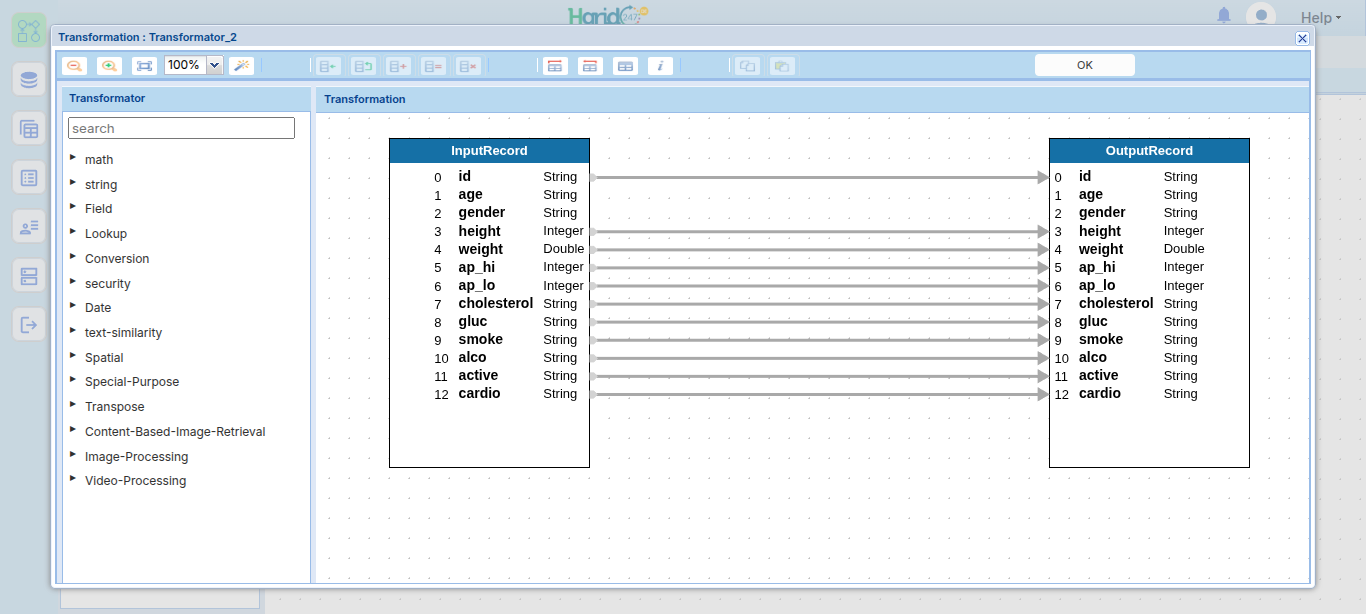Click the first red-header table icon
This screenshot has width=1366, height=614.
pos(555,66)
